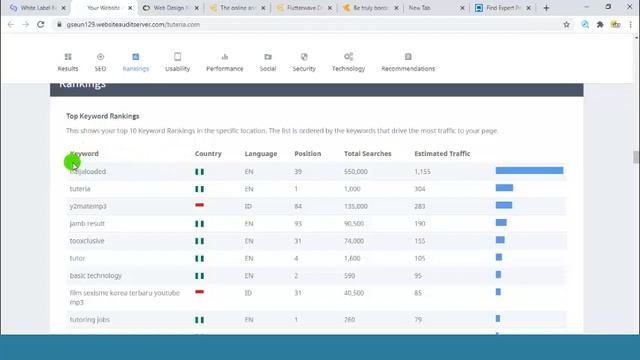Open the Security section icon
Screen dimensions: 640x360
click(304, 57)
